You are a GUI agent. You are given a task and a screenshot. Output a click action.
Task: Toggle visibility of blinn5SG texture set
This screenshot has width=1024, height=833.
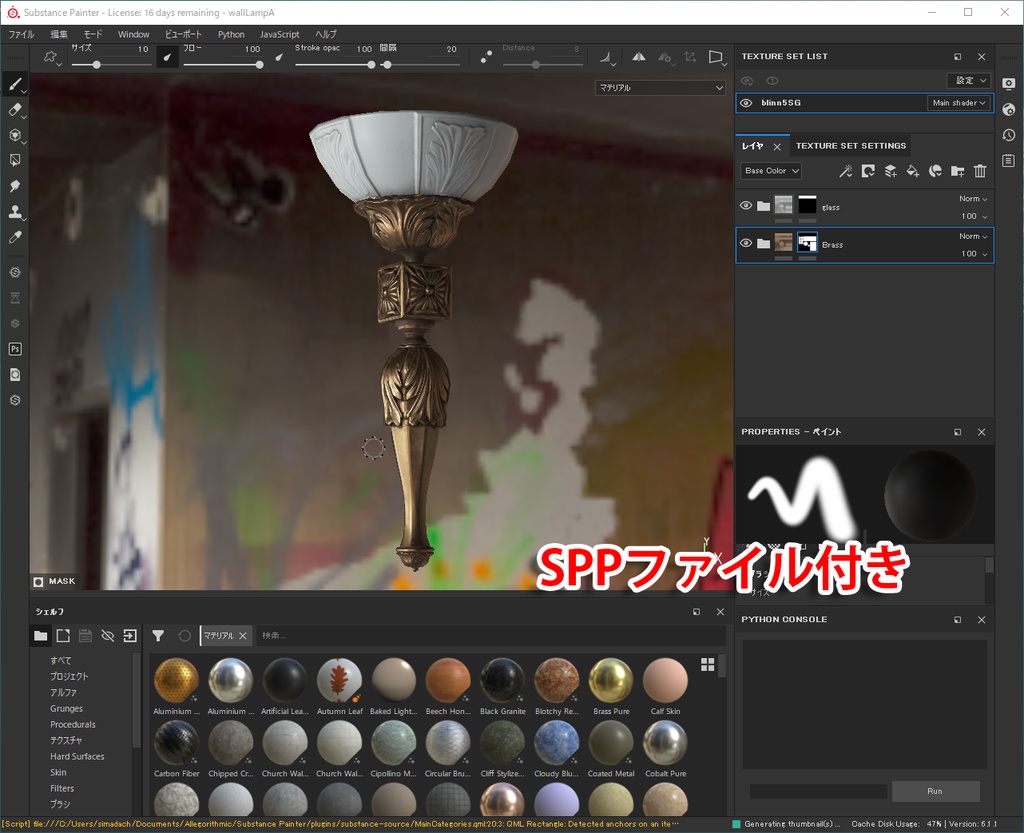pyautogui.click(x=746, y=103)
